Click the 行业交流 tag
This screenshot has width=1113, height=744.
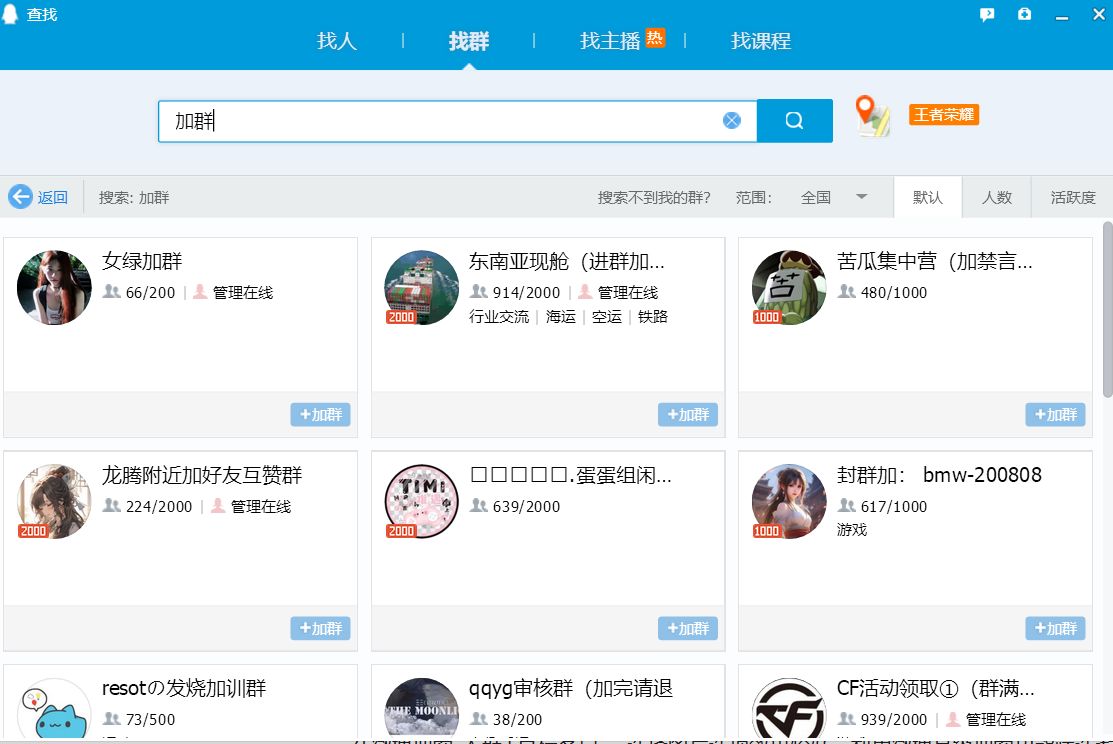[499, 317]
